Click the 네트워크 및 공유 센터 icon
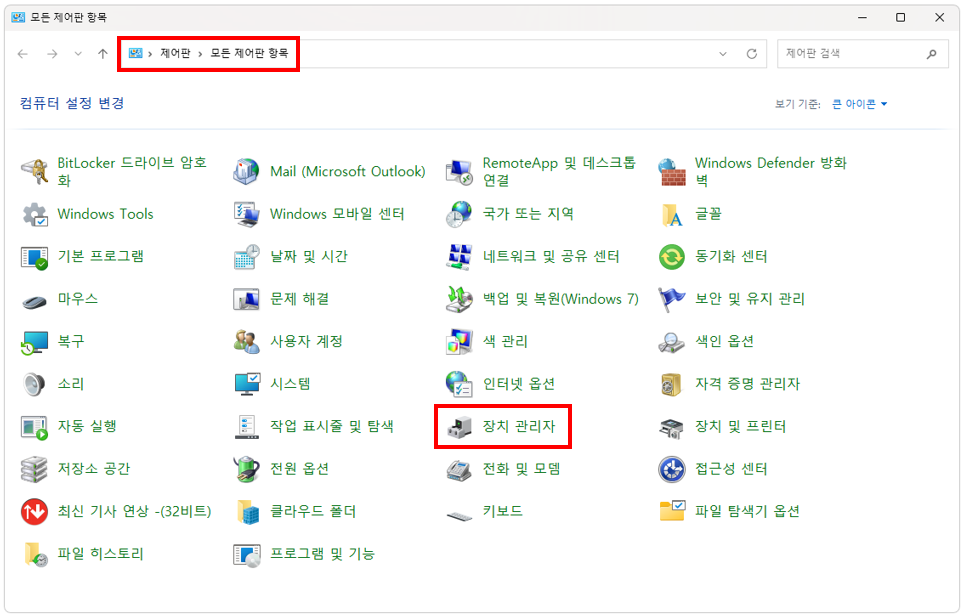Image resolution: width=962 pixels, height=615 pixels. click(x=459, y=257)
